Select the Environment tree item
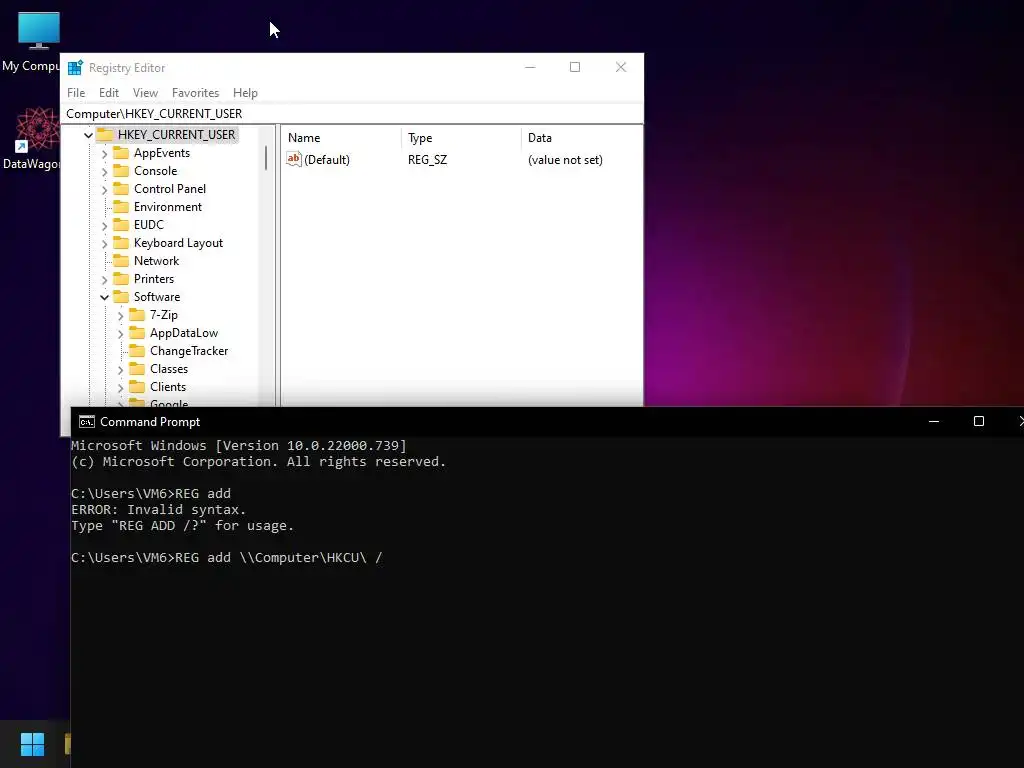The image size is (1024, 768). click(x=168, y=207)
